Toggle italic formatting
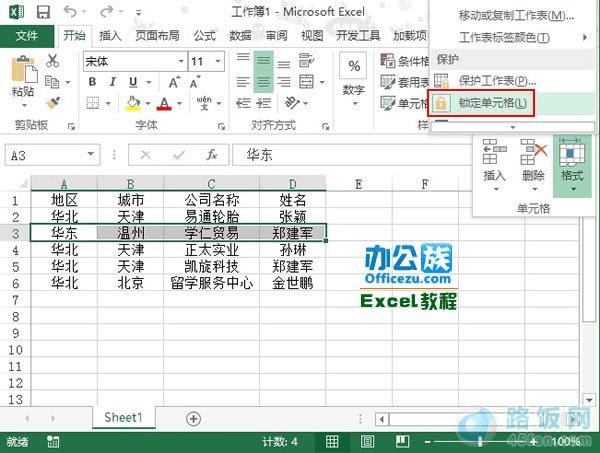 tap(112, 81)
